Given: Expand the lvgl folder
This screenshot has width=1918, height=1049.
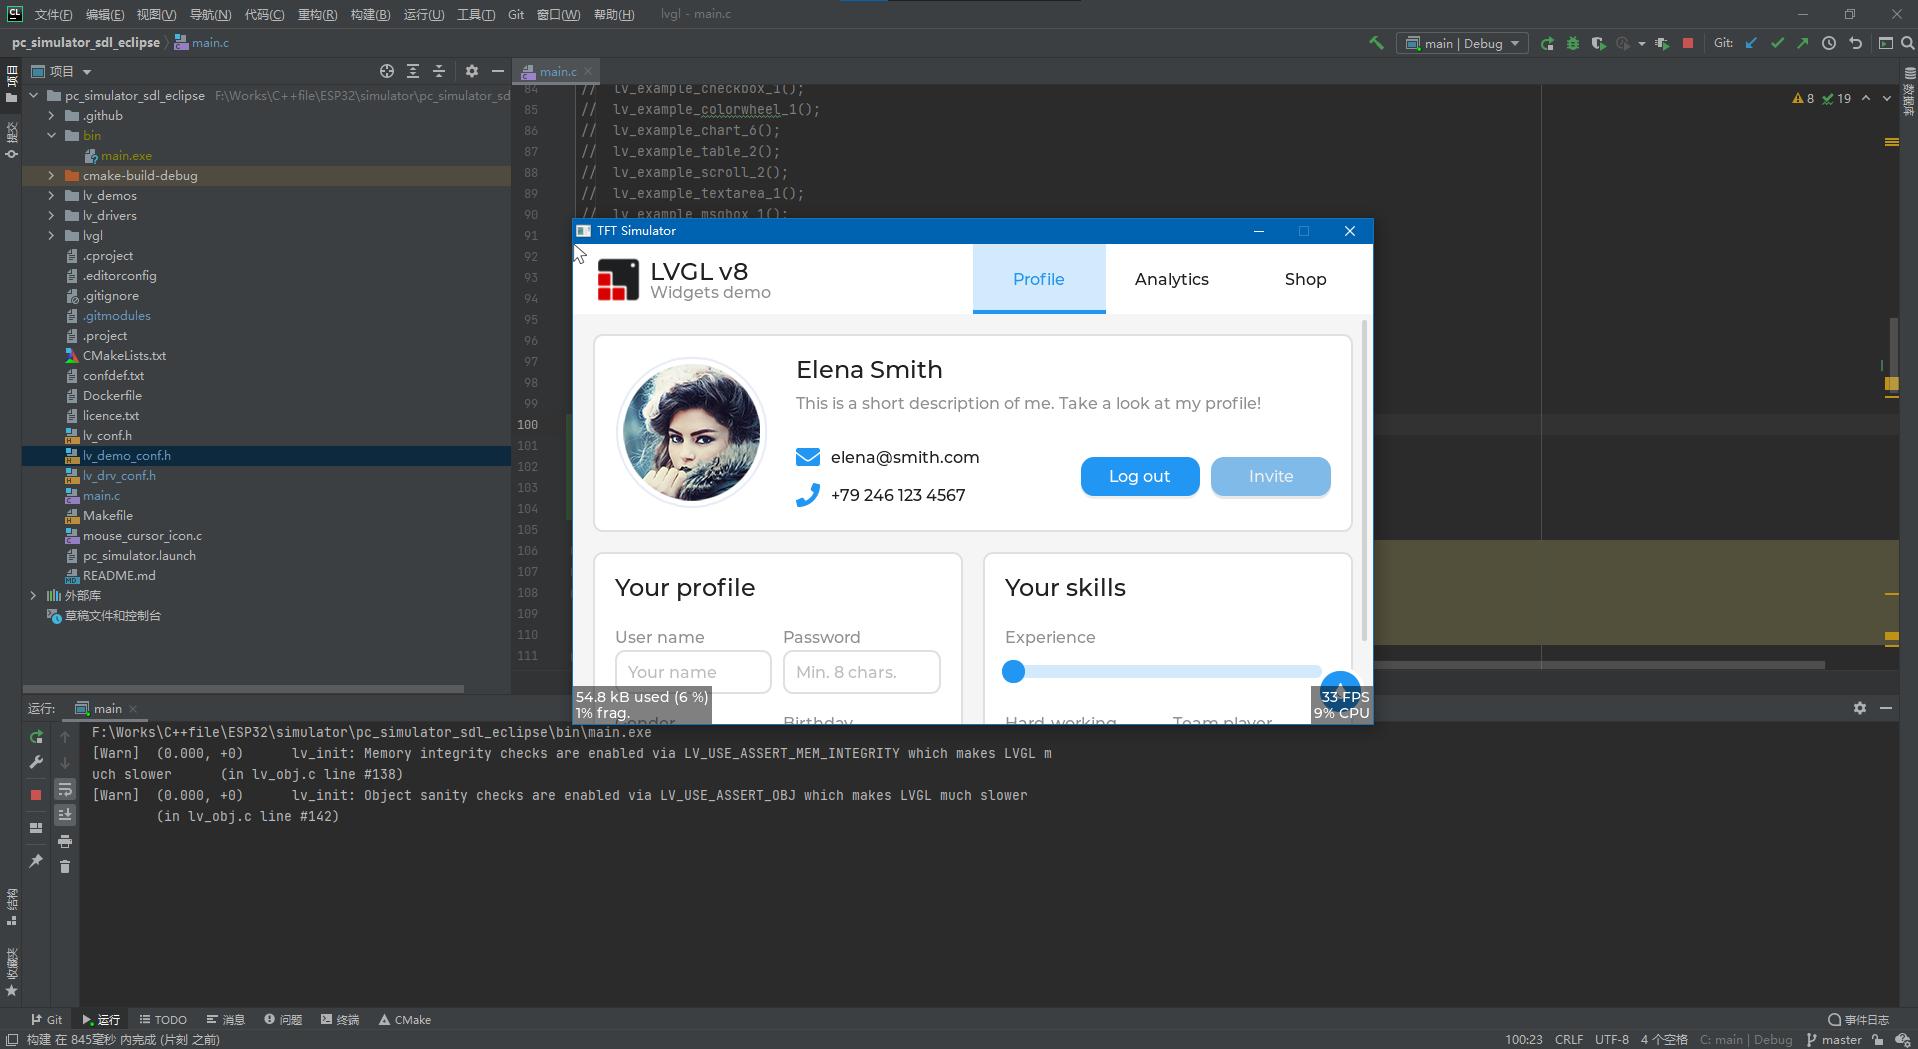Looking at the screenshot, I should [50, 235].
